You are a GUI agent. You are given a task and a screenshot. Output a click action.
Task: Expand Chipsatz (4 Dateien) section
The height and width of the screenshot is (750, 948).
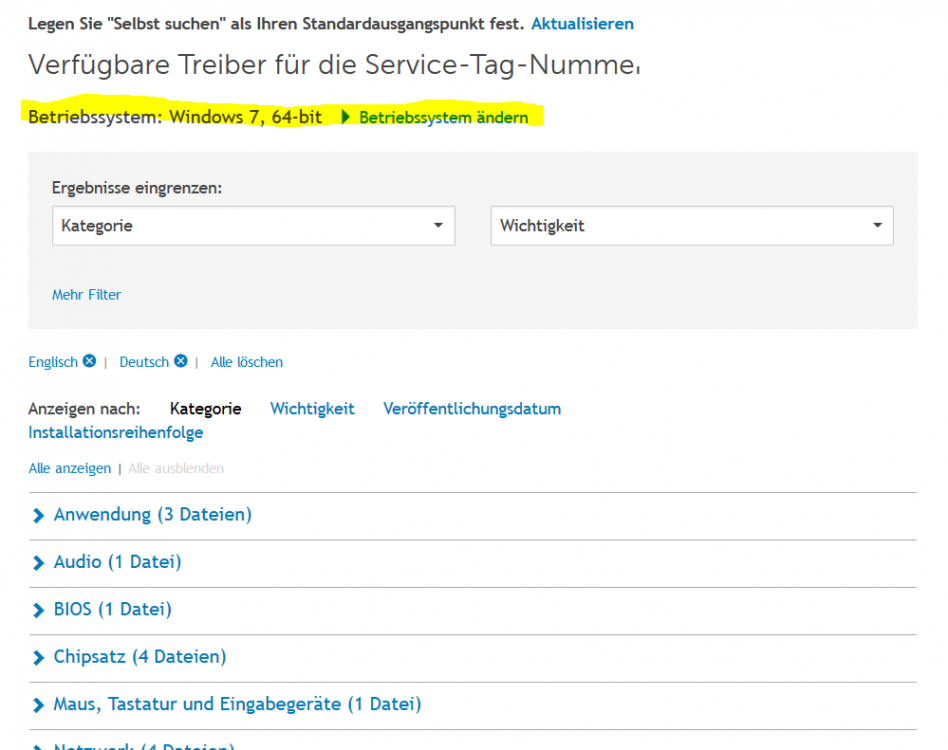pyautogui.click(x=140, y=657)
